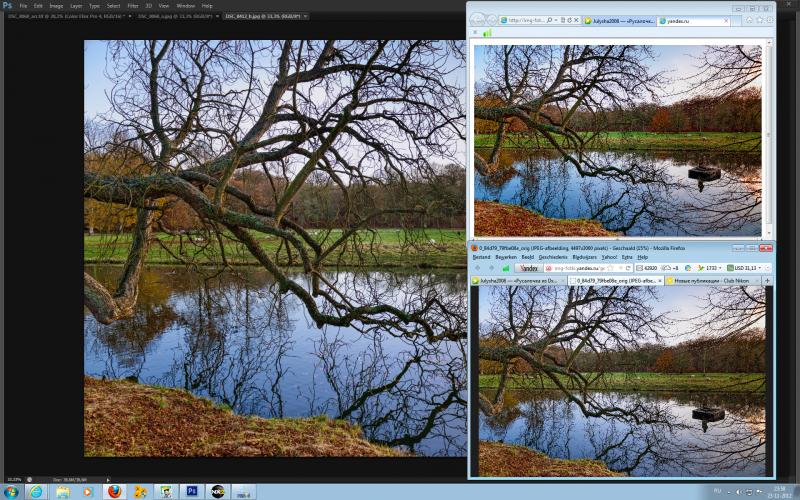
Task: Open Firefox from the taskbar
Action: (x=114, y=492)
